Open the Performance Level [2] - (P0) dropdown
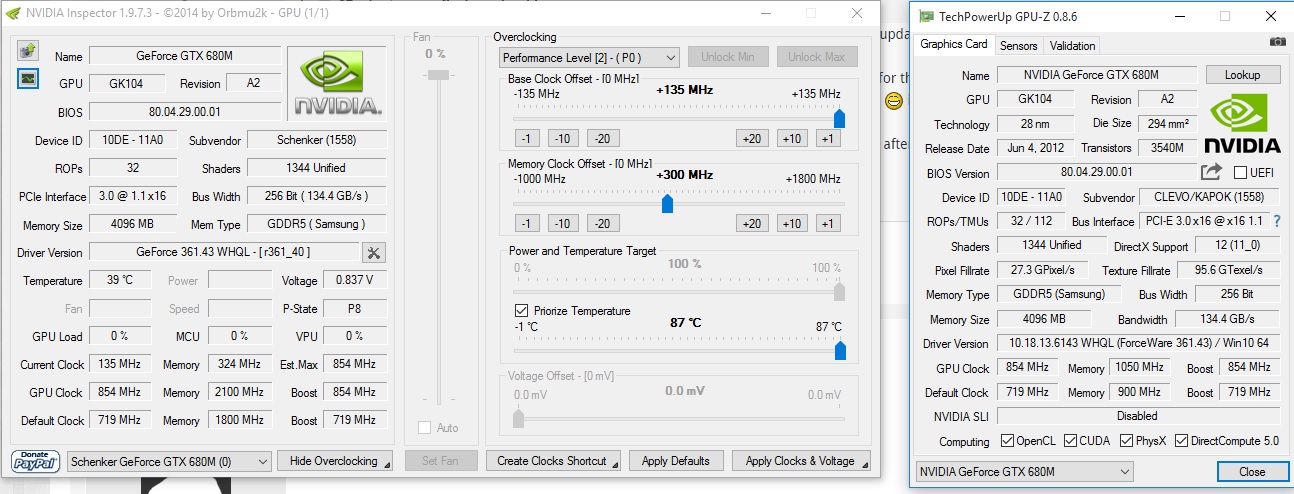Screen dimensions: 1294x494 tap(588, 58)
